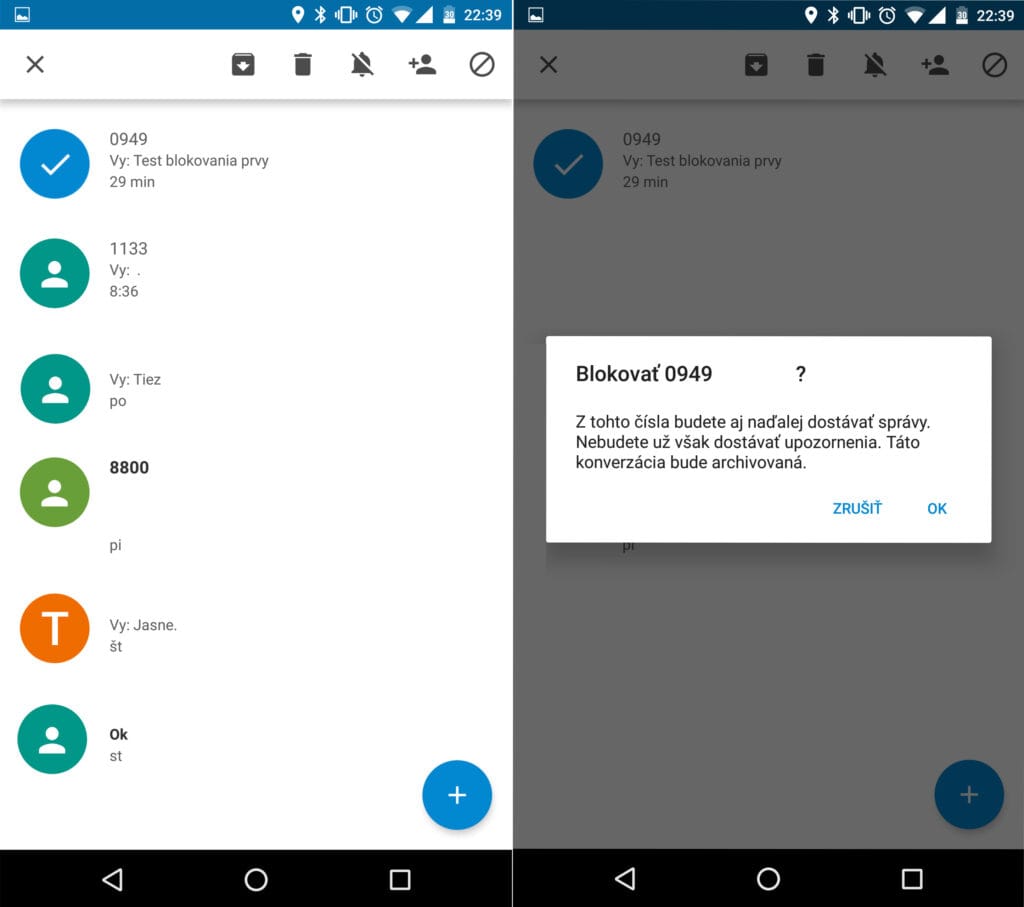Tap the add contact icon on the undimmed toolbar

coord(422,65)
